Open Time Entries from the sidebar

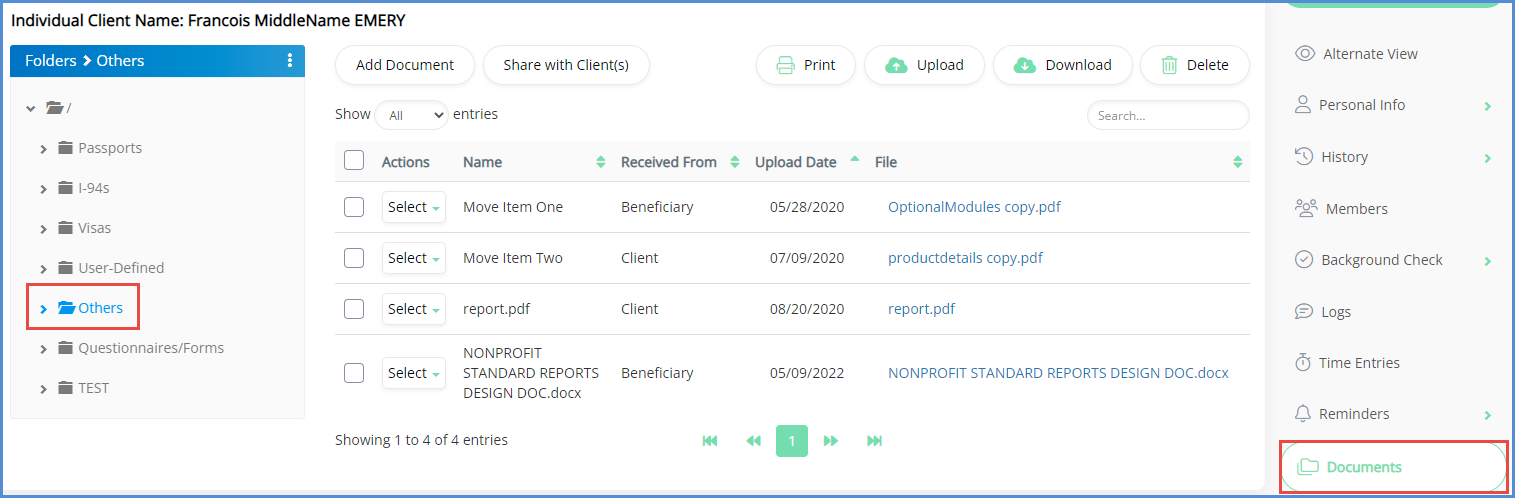1358,363
